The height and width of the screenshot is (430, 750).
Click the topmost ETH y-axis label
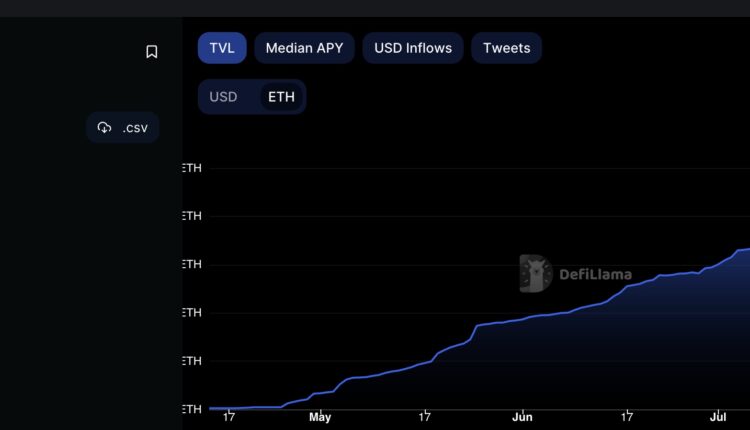coord(192,168)
